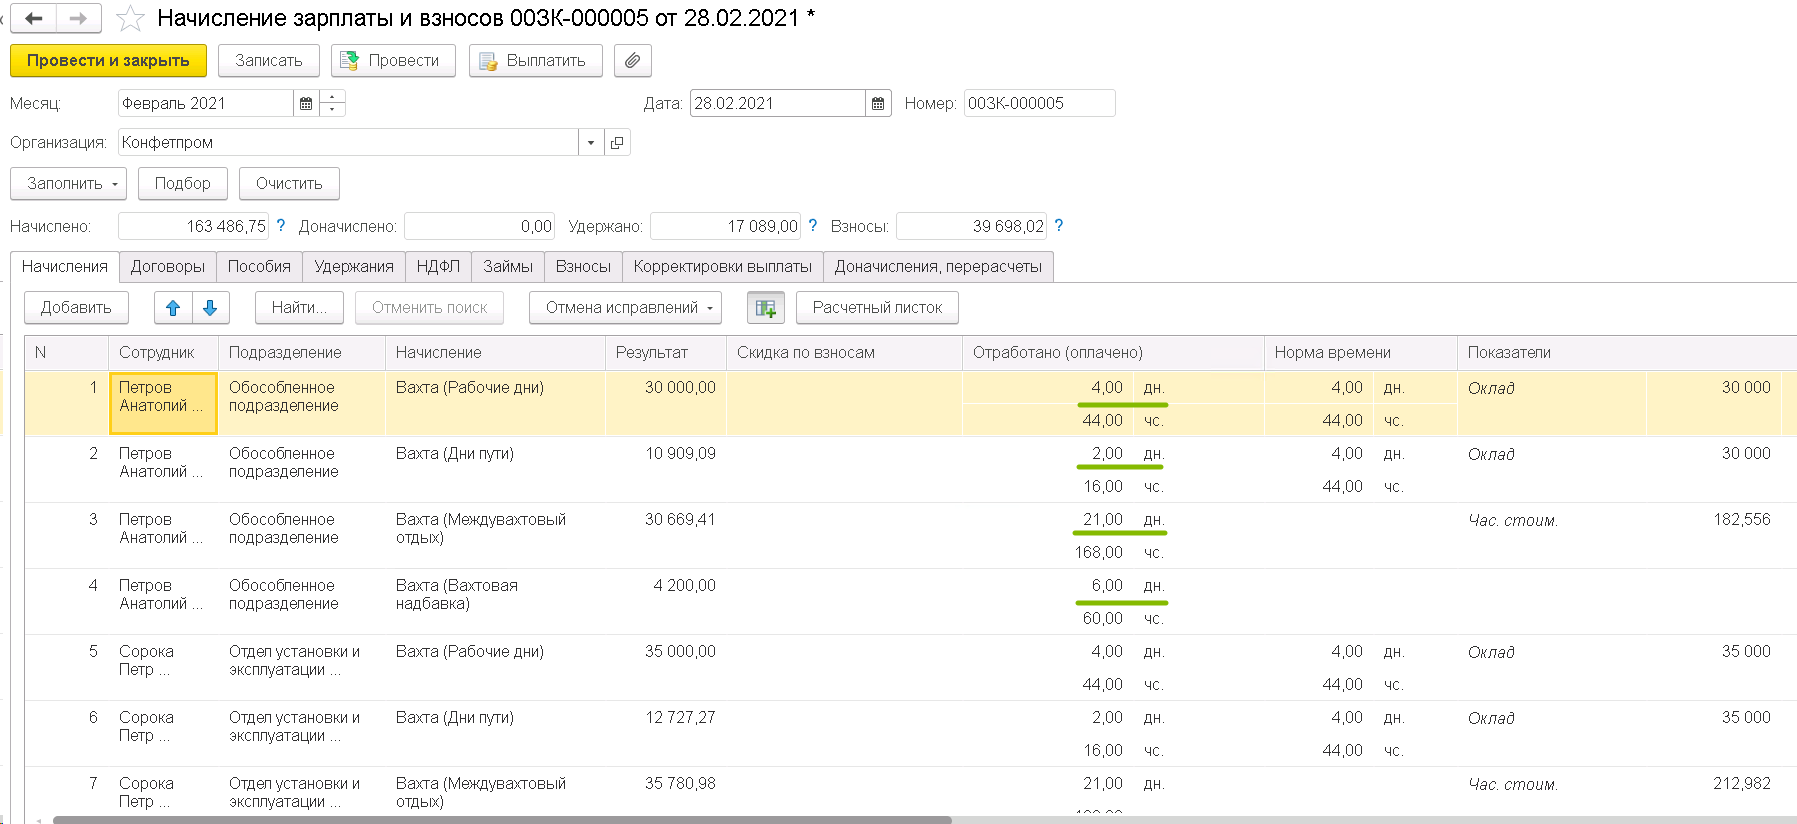Show help for the Начислено total
Viewport: 1797px width, 824px height.
pos(281,226)
